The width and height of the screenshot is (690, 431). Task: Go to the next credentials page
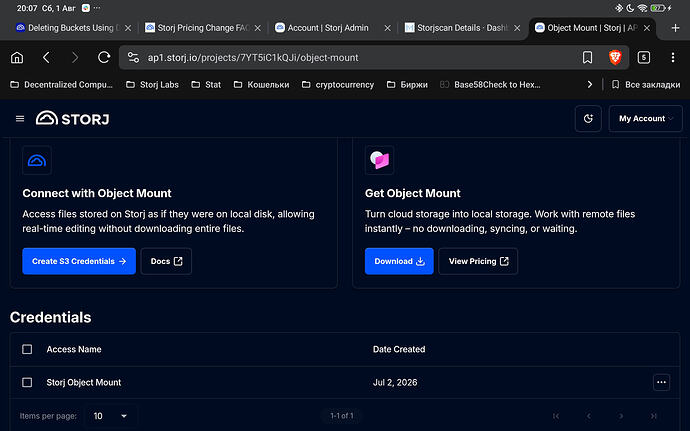point(621,416)
